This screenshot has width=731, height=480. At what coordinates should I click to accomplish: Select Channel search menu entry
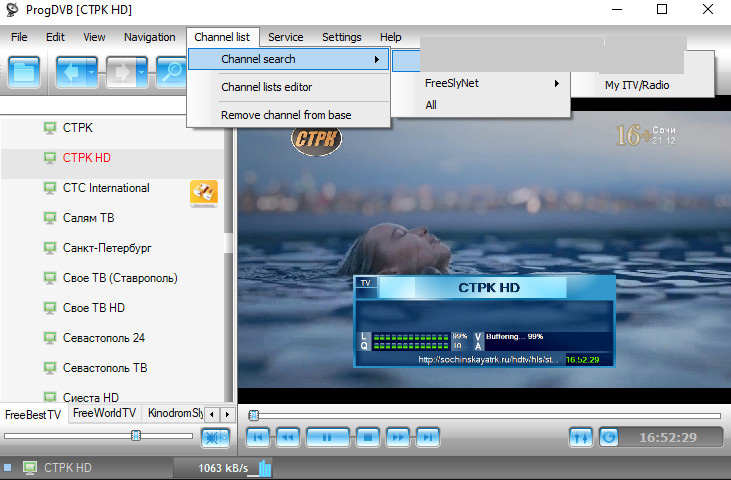289,59
